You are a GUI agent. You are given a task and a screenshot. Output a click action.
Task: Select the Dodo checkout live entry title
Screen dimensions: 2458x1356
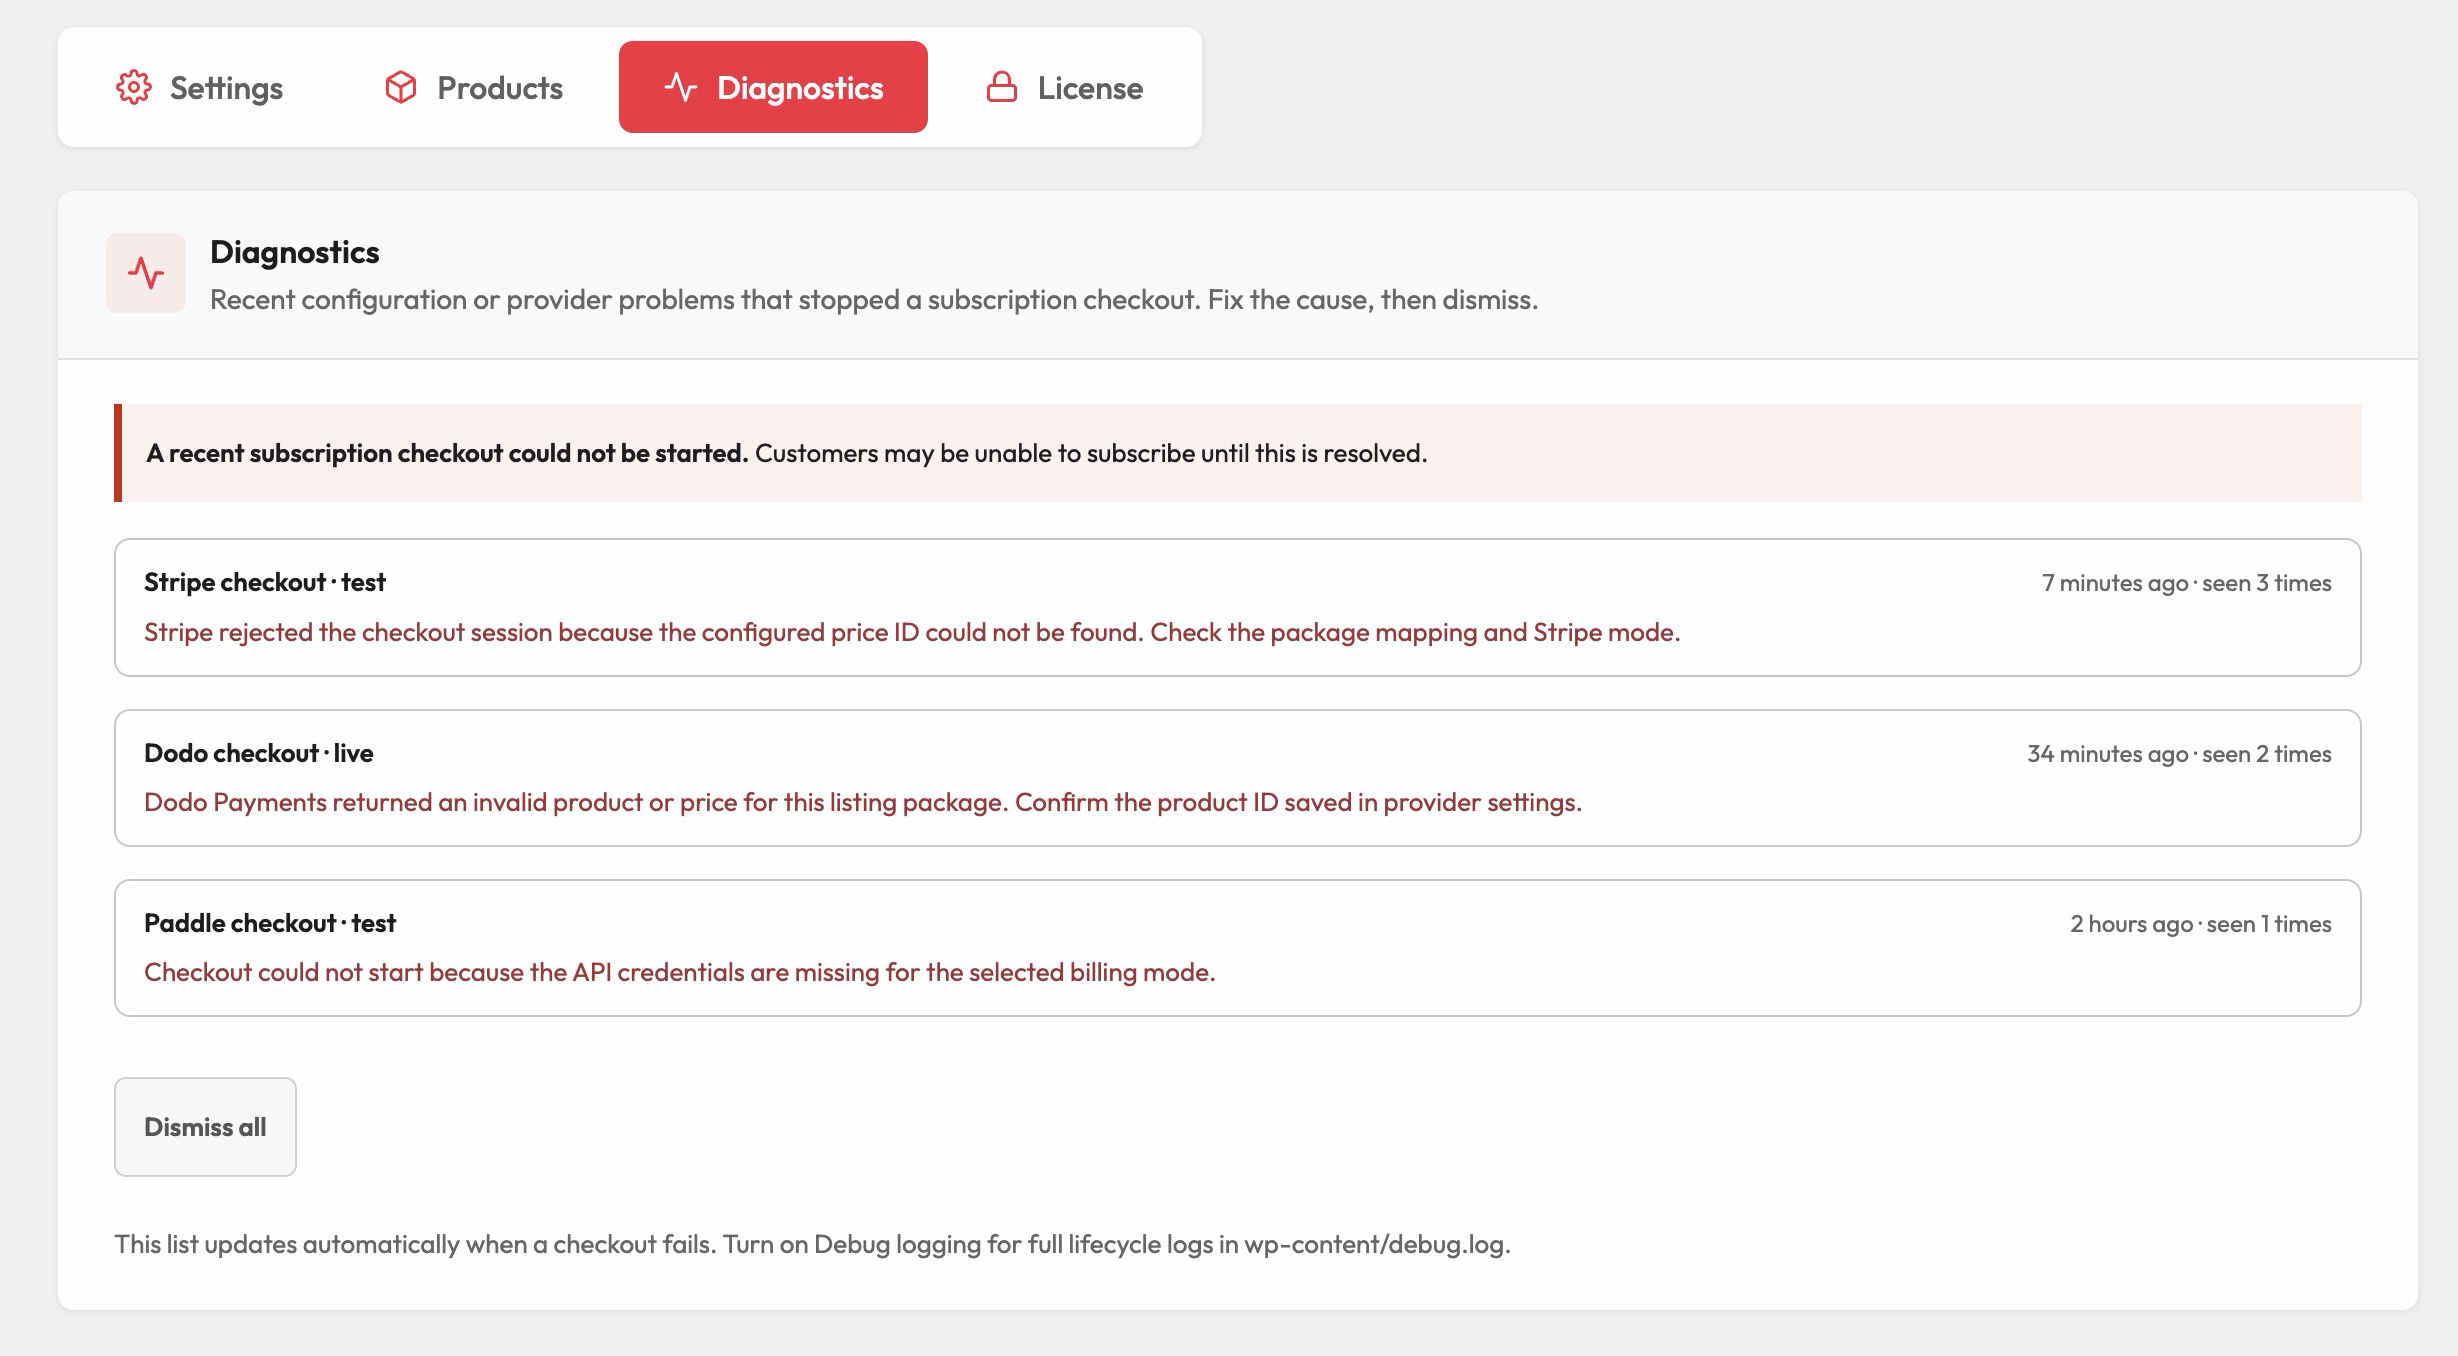pyautogui.click(x=259, y=753)
